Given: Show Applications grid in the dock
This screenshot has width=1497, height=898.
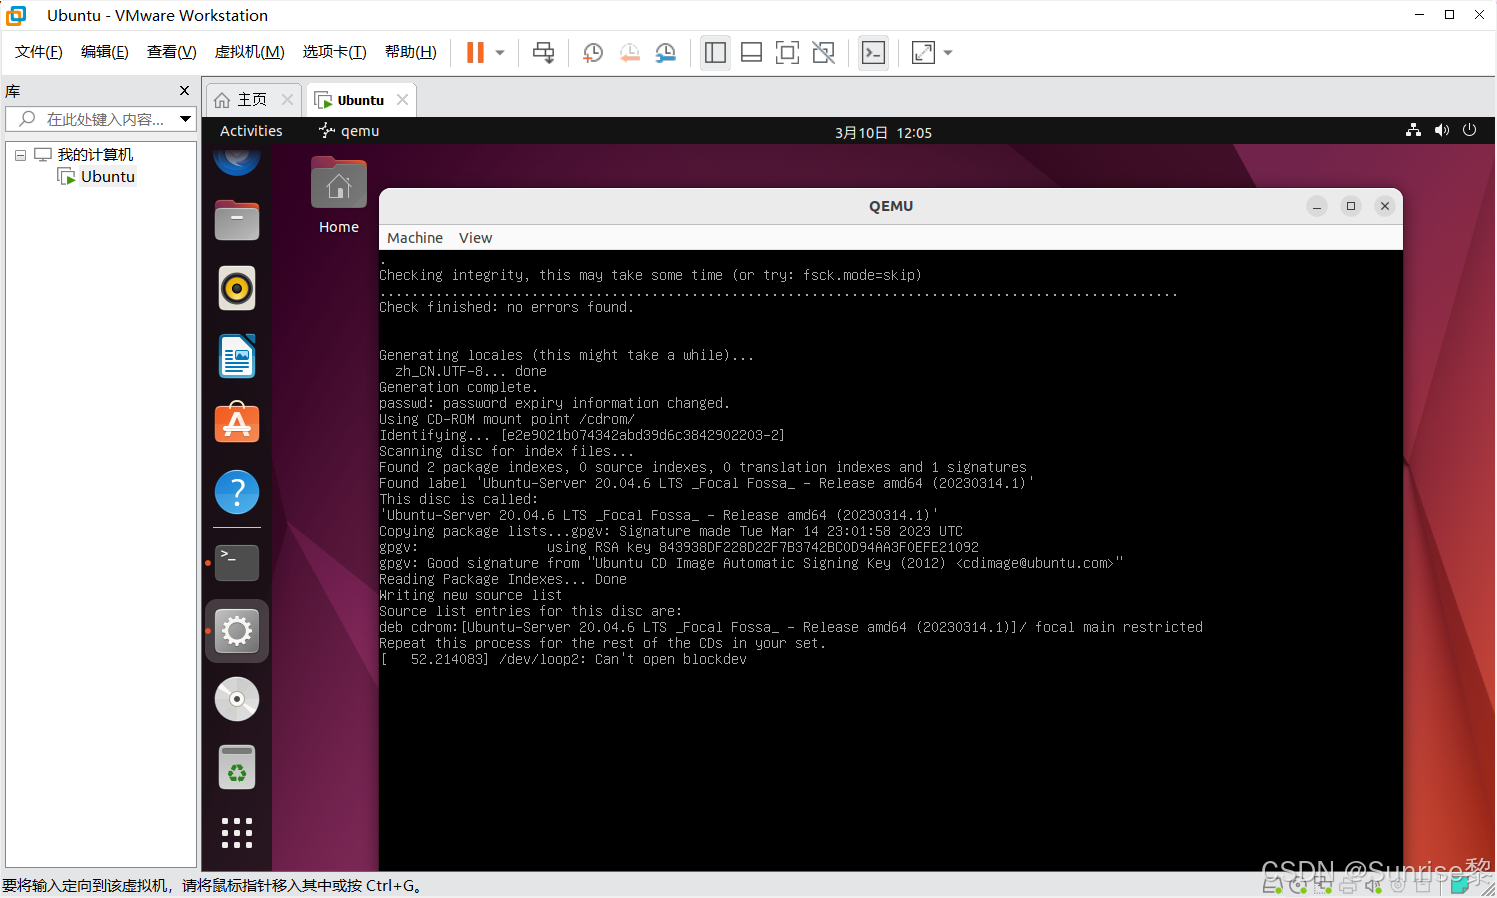Looking at the screenshot, I should point(237,833).
